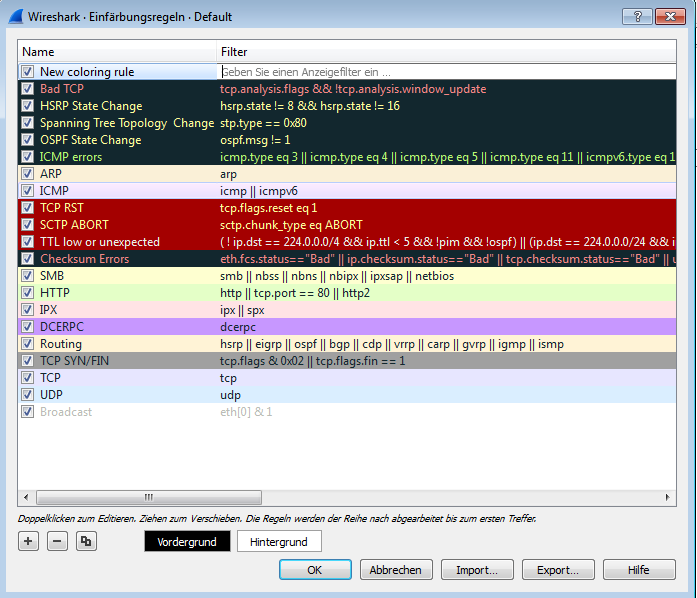Click the Import... button
This screenshot has width=697, height=598.
[477, 570]
